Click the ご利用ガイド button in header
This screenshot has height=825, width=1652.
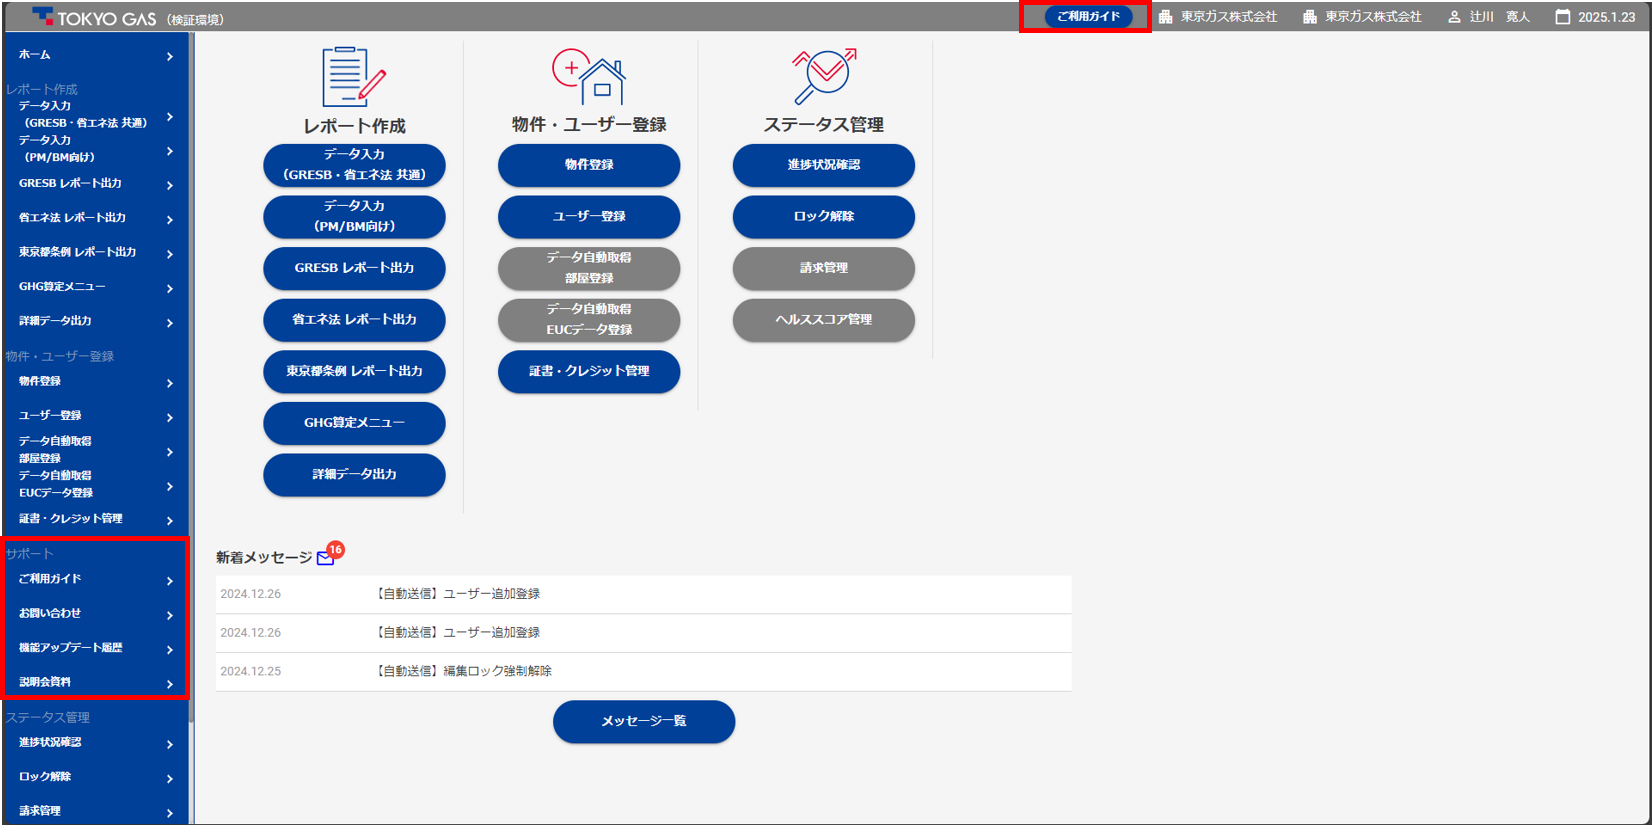1088,17
